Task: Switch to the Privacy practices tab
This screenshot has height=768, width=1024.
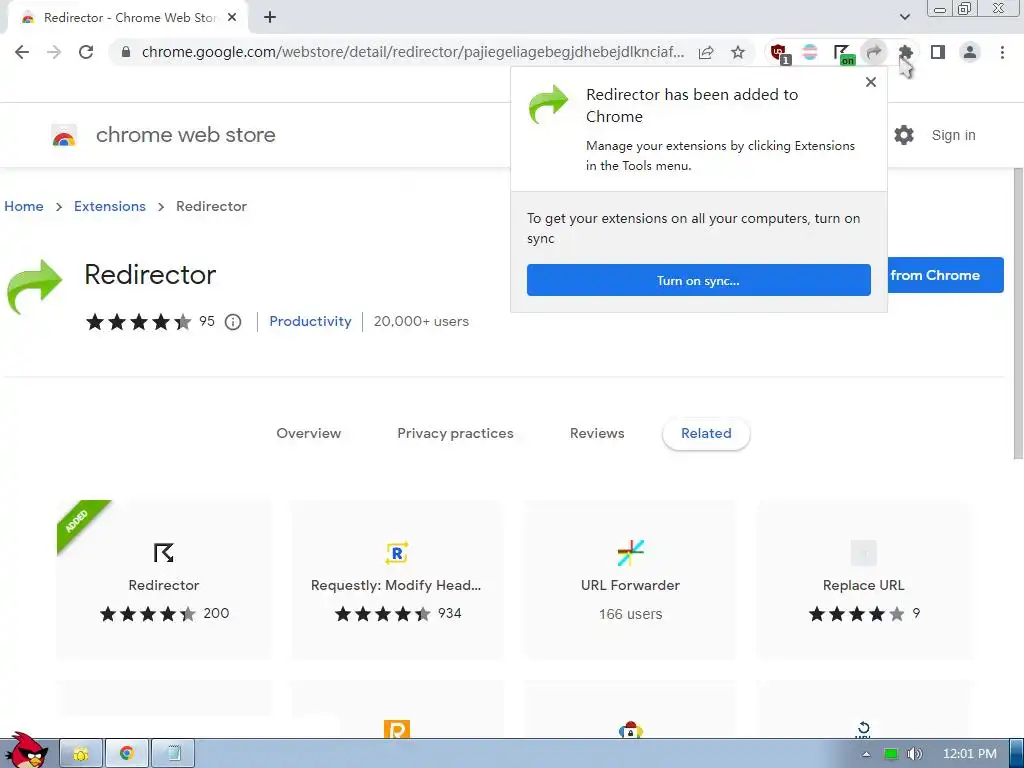Action: 455,434
